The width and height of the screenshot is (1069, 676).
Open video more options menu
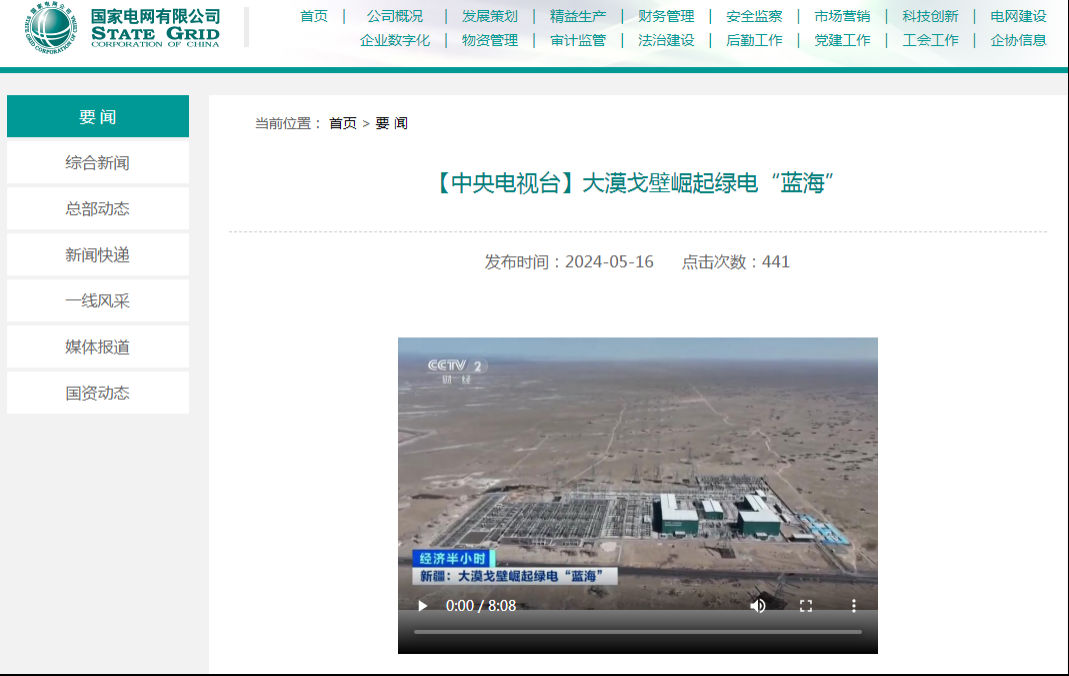coord(853,606)
